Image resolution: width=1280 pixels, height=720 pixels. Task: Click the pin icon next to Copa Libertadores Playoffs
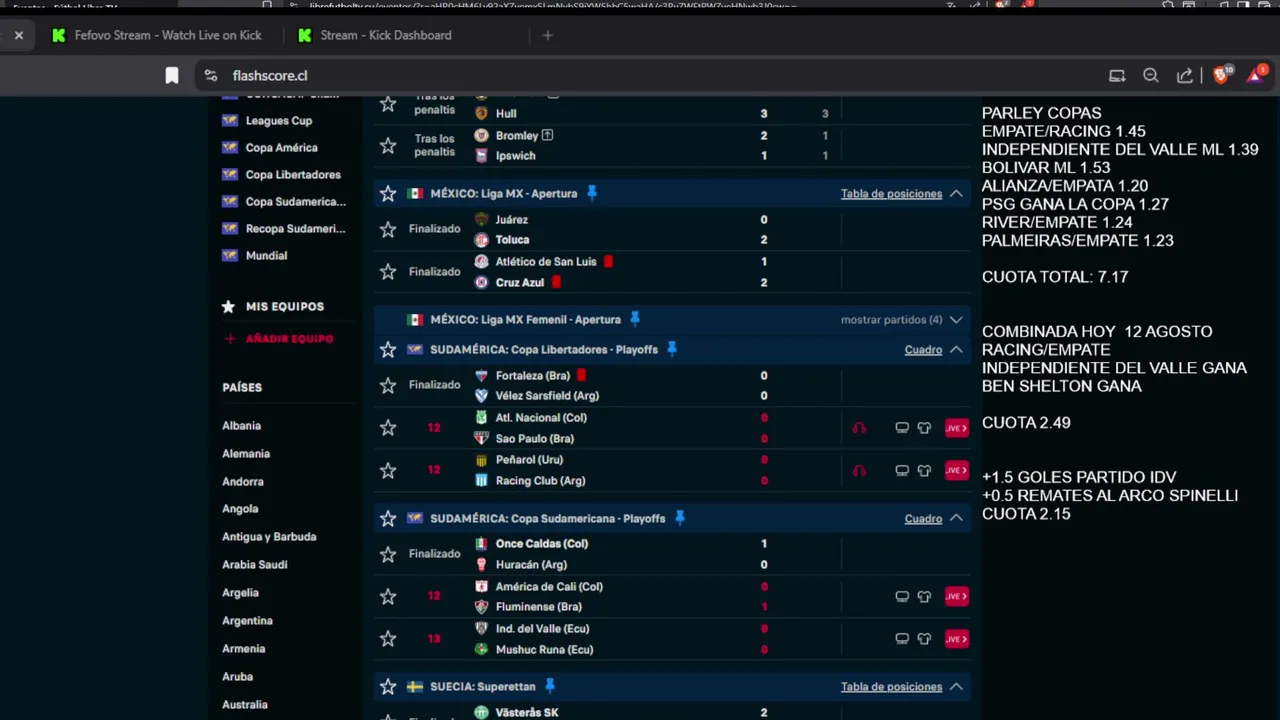[x=672, y=349]
